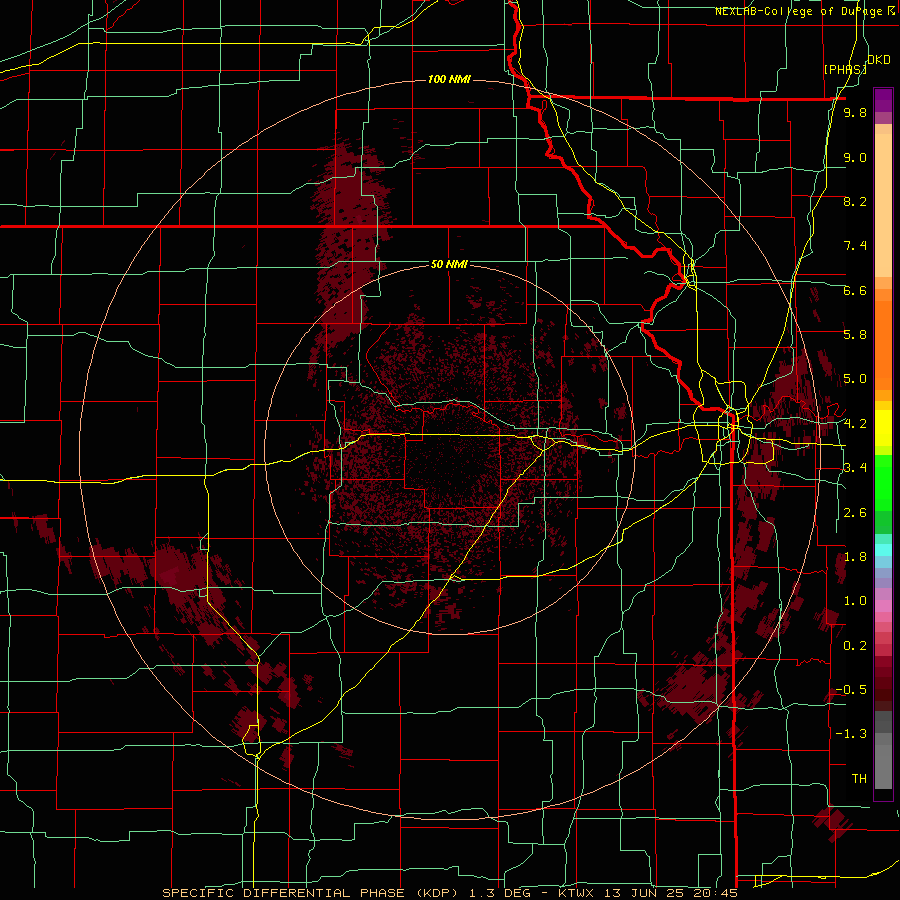The width and height of the screenshot is (900, 900).
Task: Select the 7.4 value on the scale
Action: (855, 246)
